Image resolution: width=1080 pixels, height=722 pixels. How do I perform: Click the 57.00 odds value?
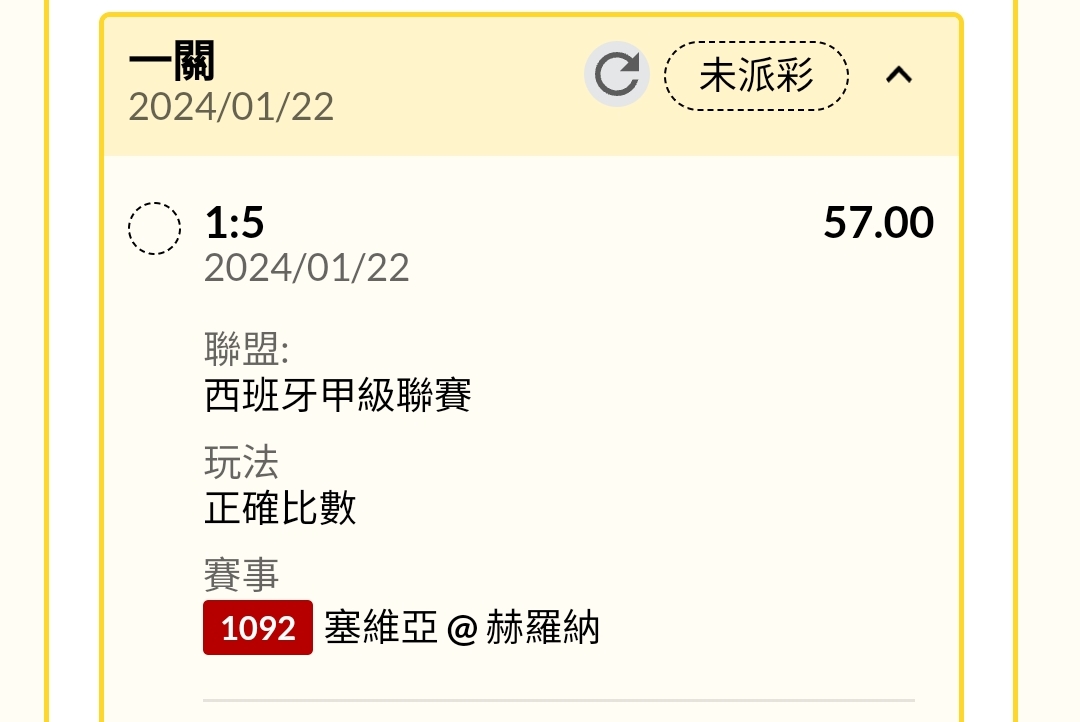tap(878, 223)
